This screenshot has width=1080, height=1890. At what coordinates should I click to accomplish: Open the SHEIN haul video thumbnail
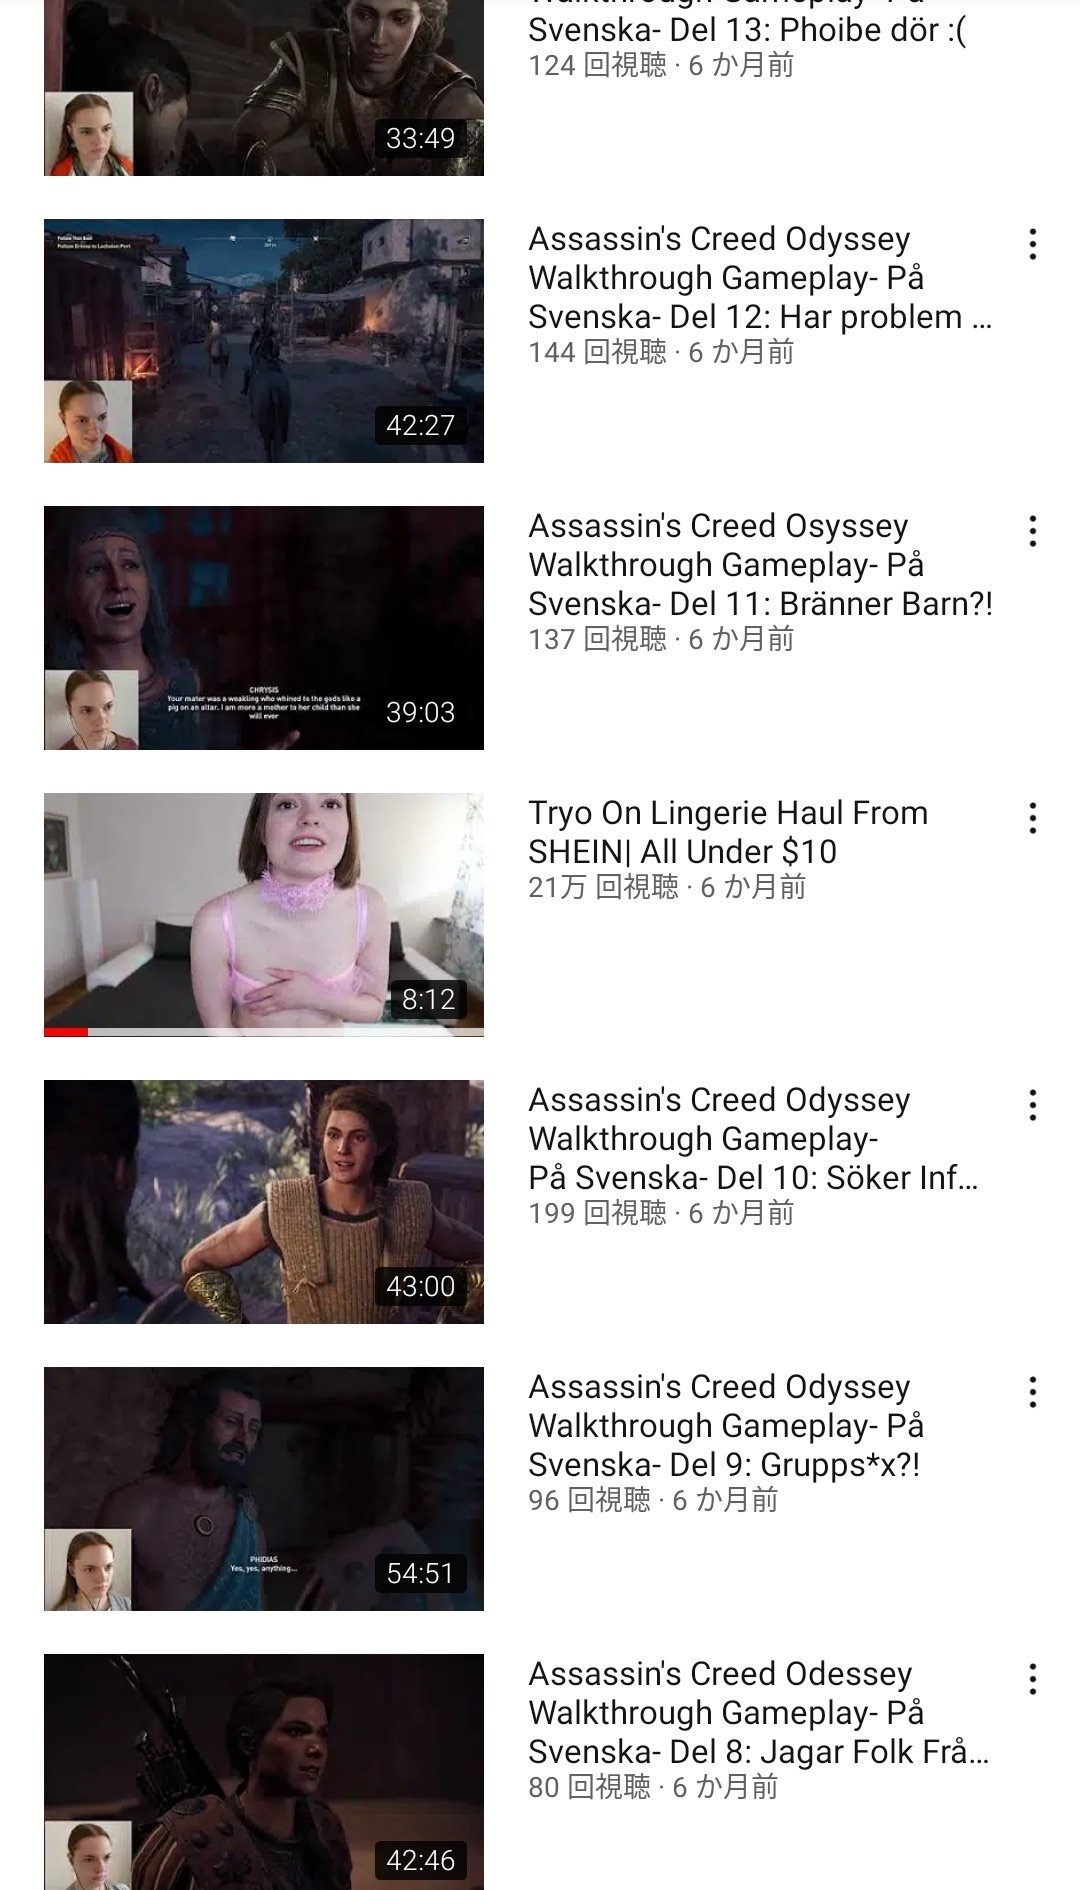[264, 915]
